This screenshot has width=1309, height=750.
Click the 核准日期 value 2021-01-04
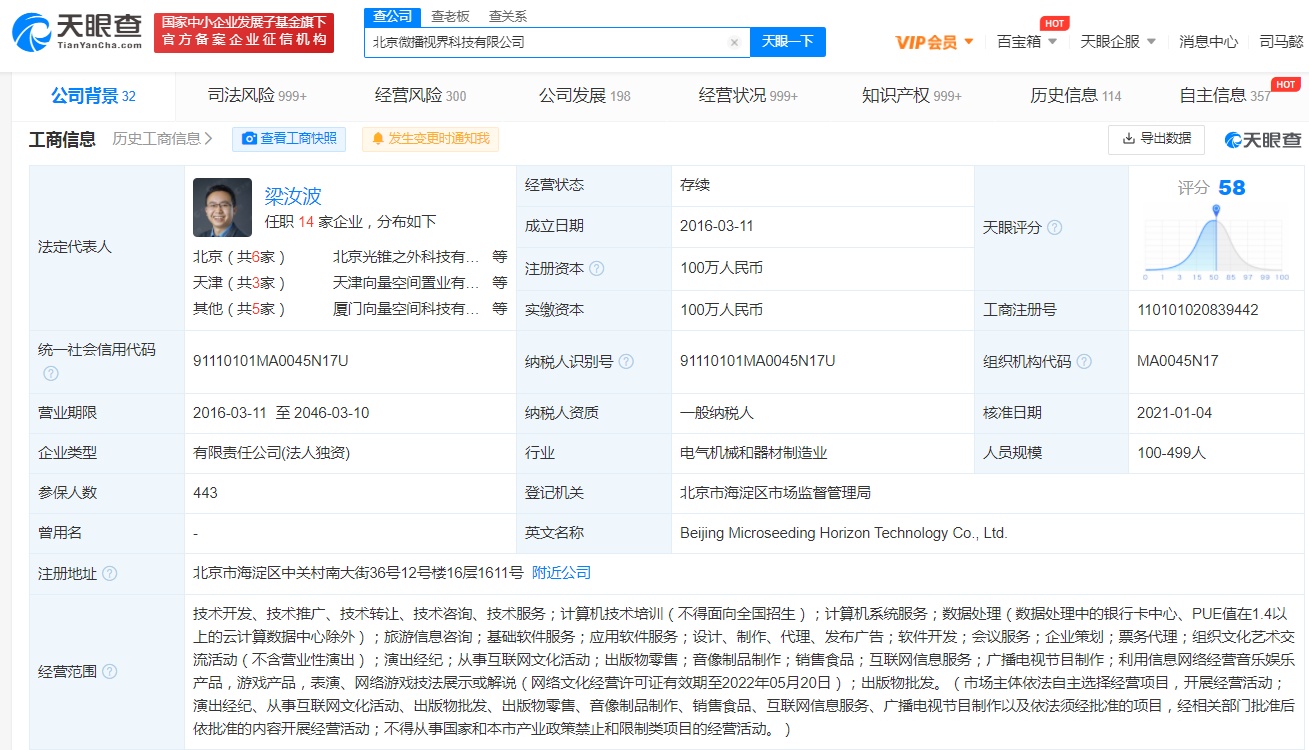[x=1174, y=412]
